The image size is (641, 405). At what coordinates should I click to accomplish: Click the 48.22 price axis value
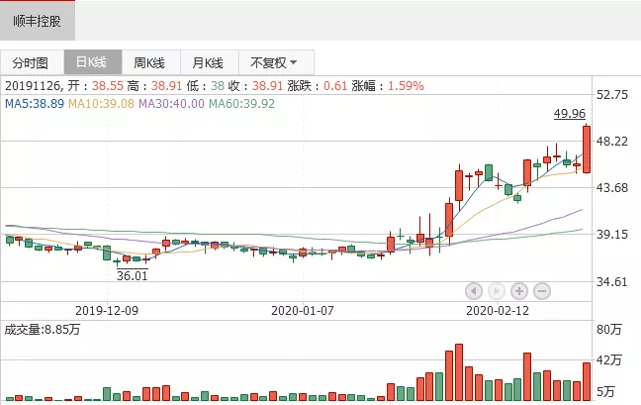(612, 141)
